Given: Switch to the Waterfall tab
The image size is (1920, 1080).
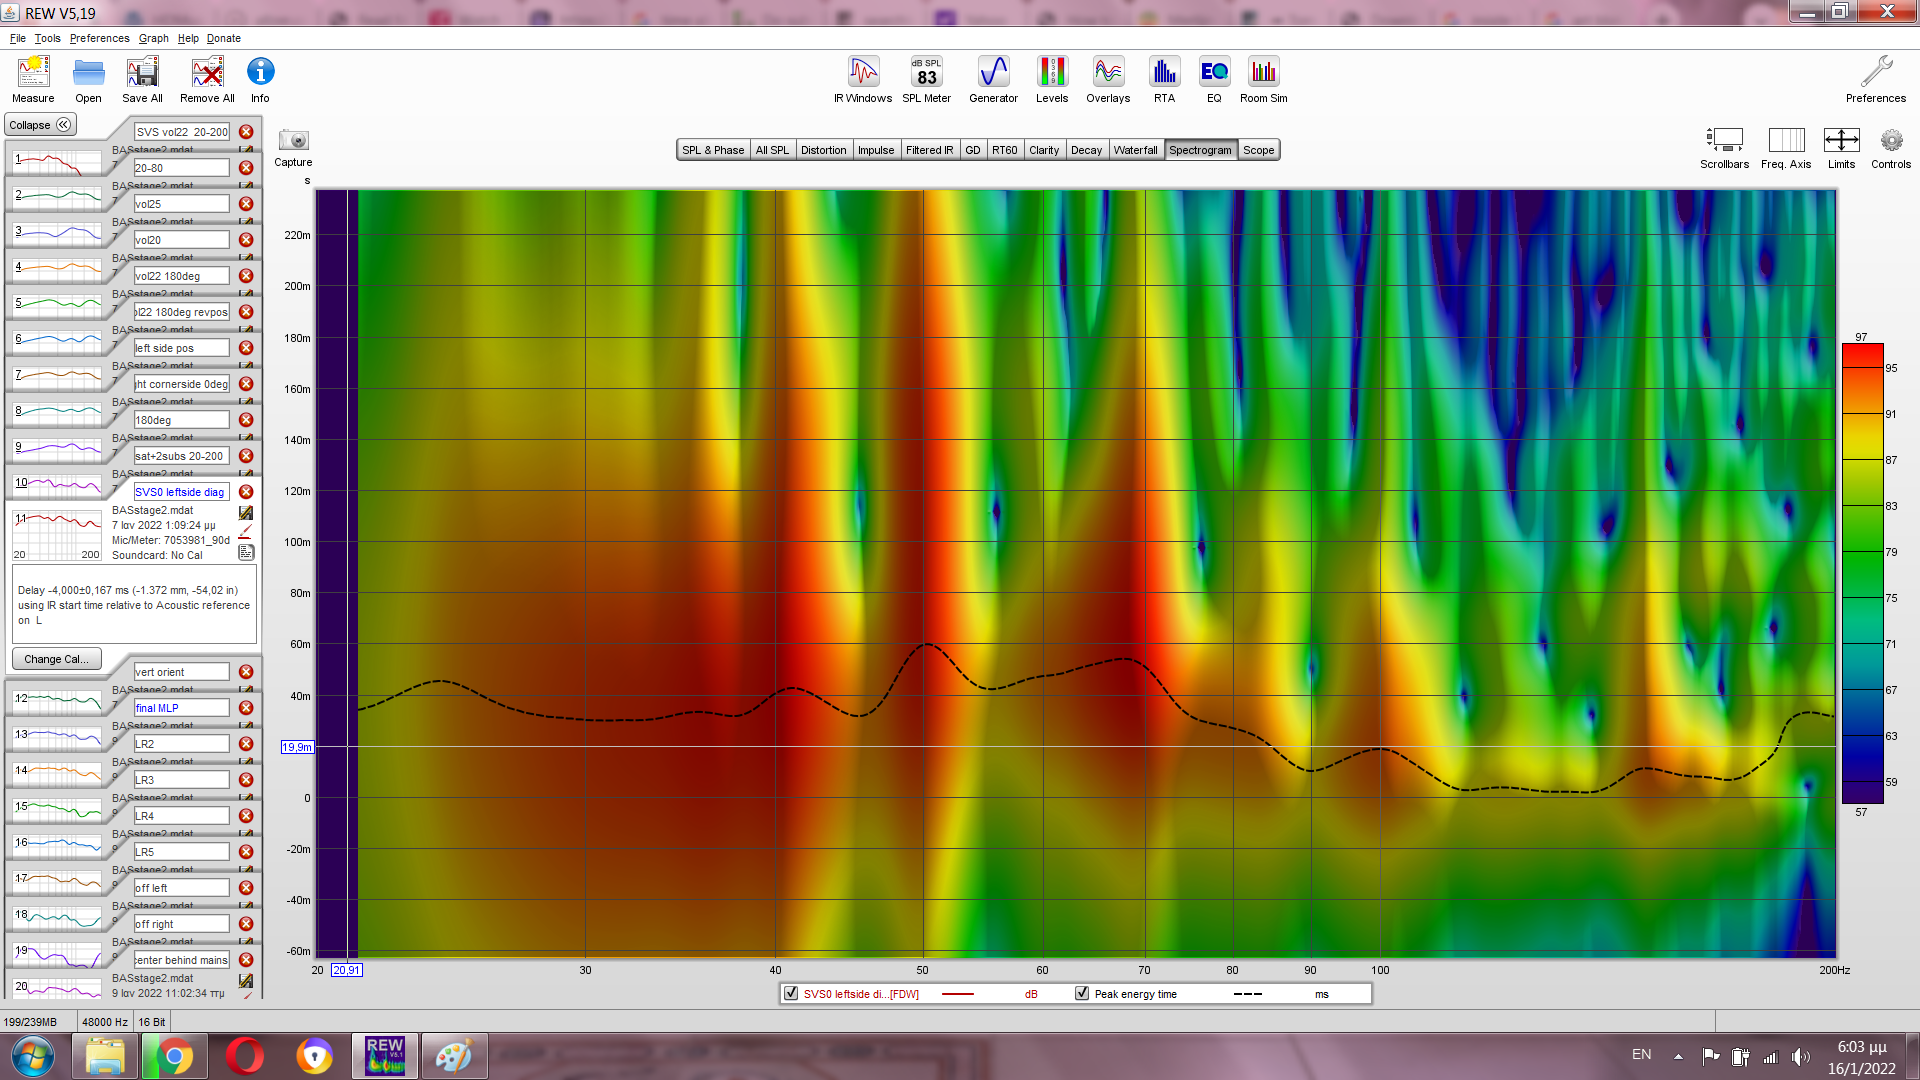Looking at the screenshot, I should (x=1135, y=150).
